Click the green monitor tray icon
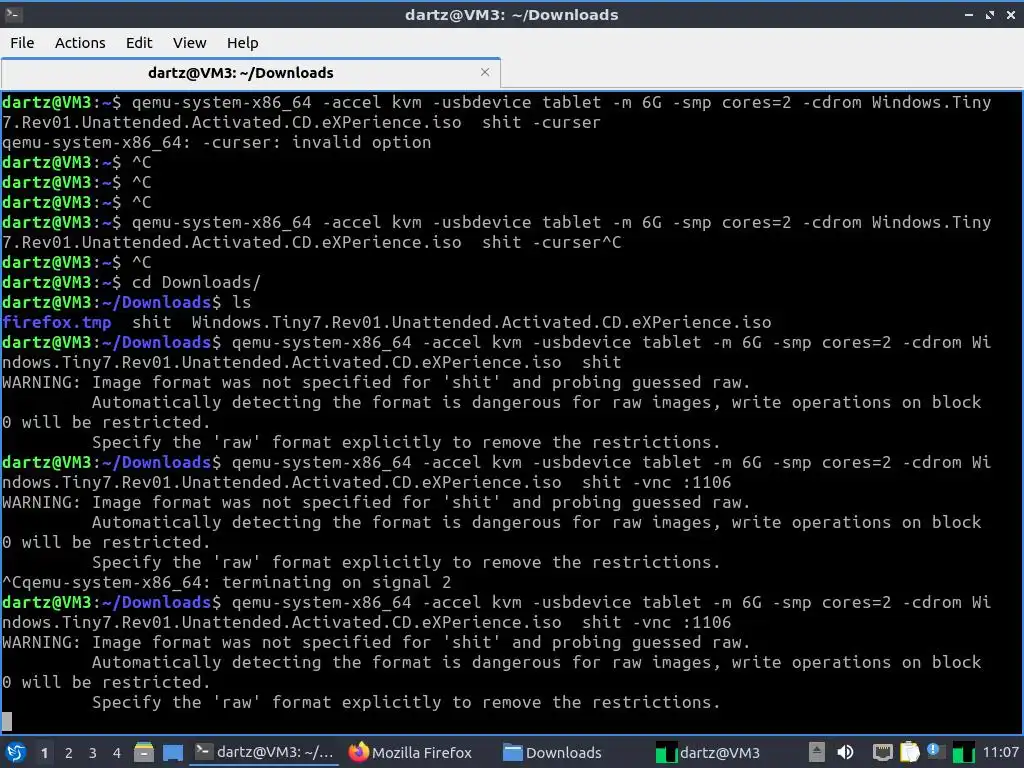The image size is (1024, 768). click(x=963, y=753)
